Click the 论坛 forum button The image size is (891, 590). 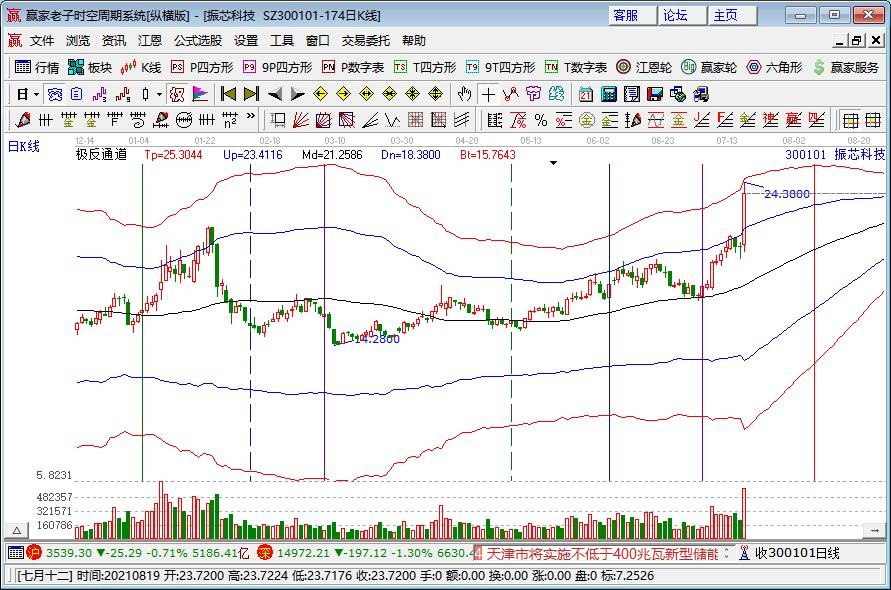[x=682, y=15]
